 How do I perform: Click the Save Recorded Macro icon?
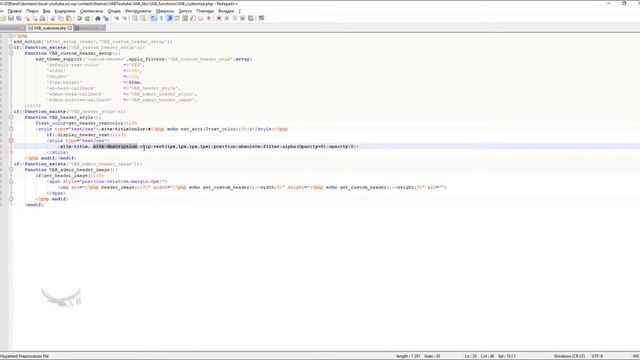pyautogui.click(x=250, y=18)
